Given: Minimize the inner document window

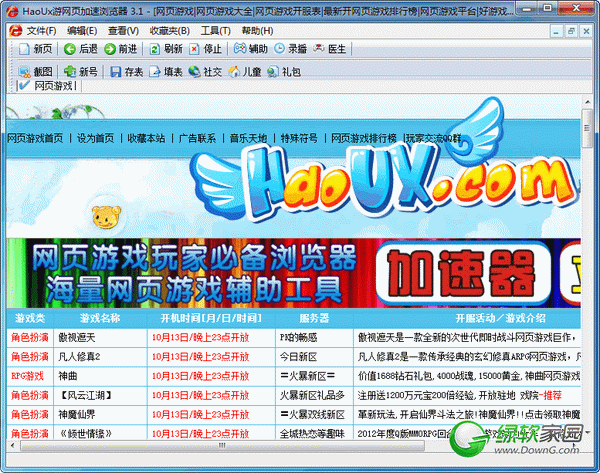Looking at the screenshot, I should (556, 31).
